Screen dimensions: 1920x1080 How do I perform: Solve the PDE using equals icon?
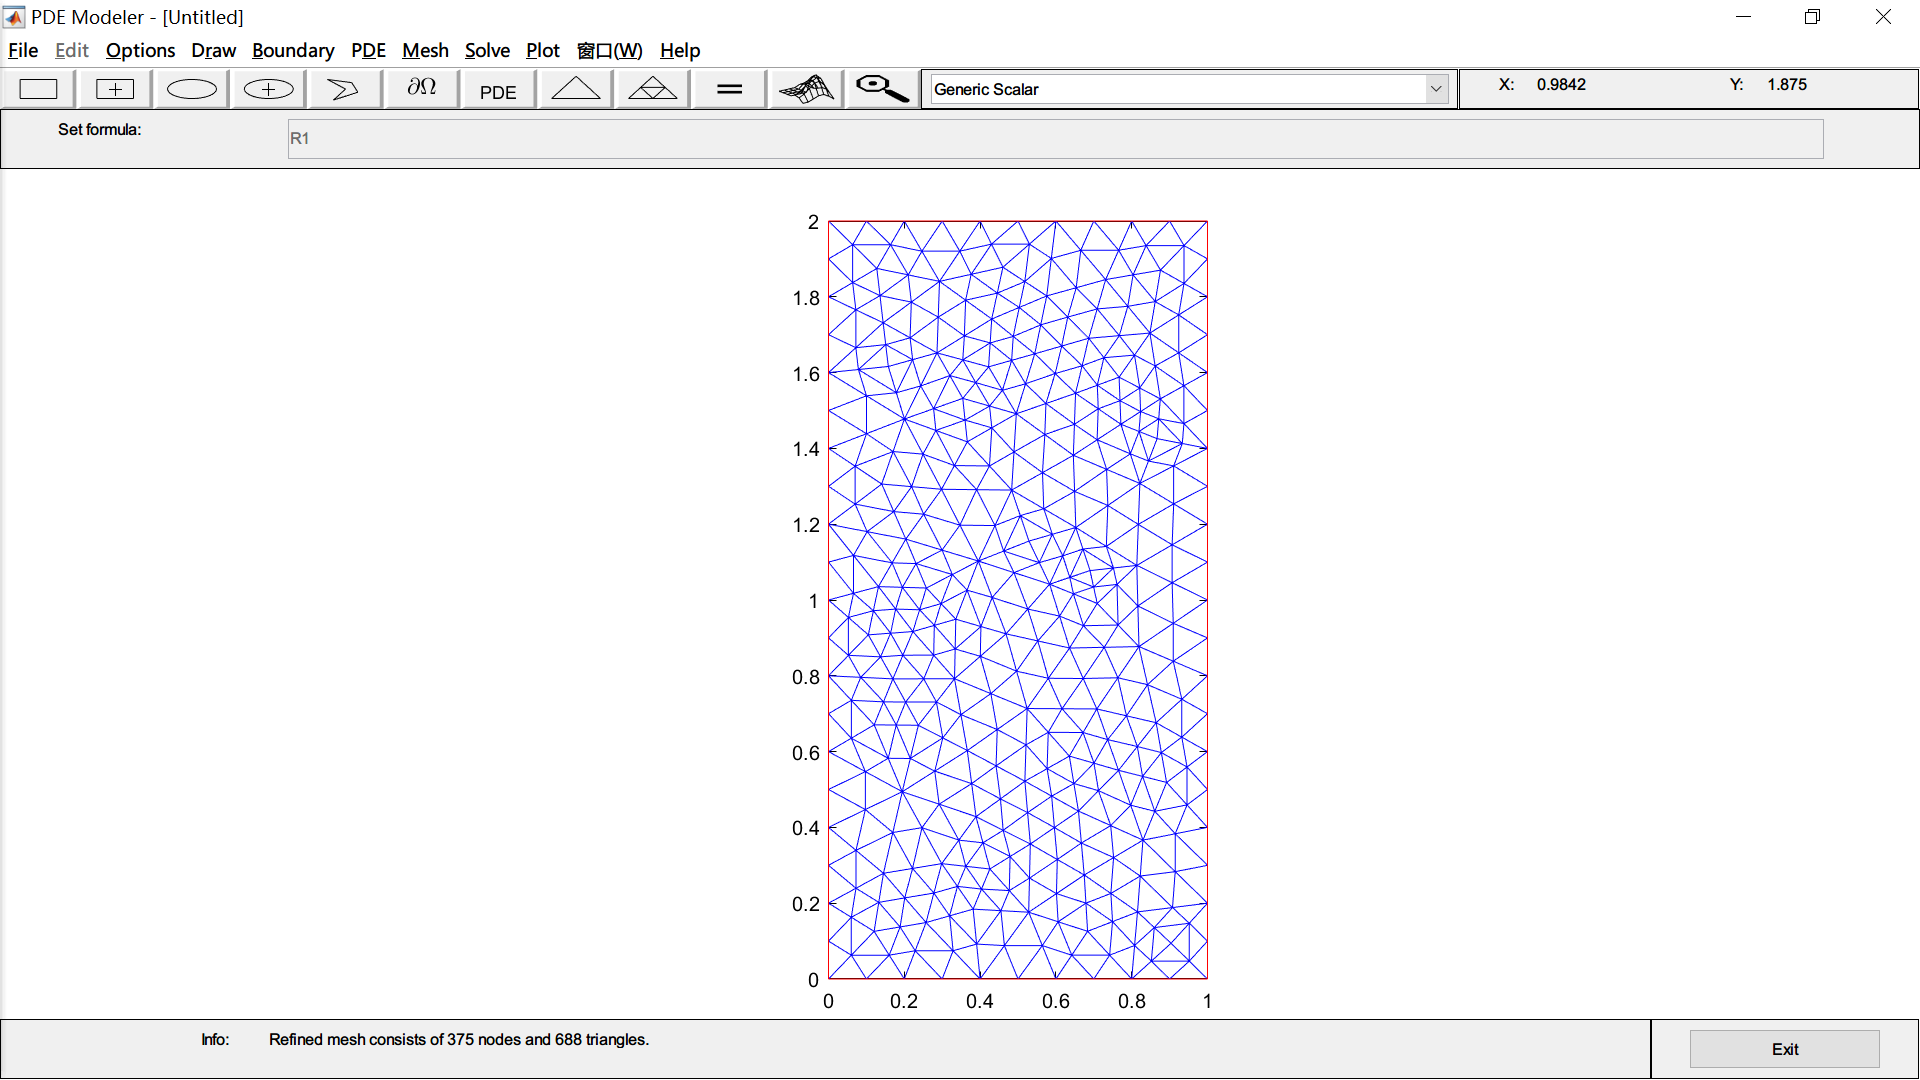(728, 88)
